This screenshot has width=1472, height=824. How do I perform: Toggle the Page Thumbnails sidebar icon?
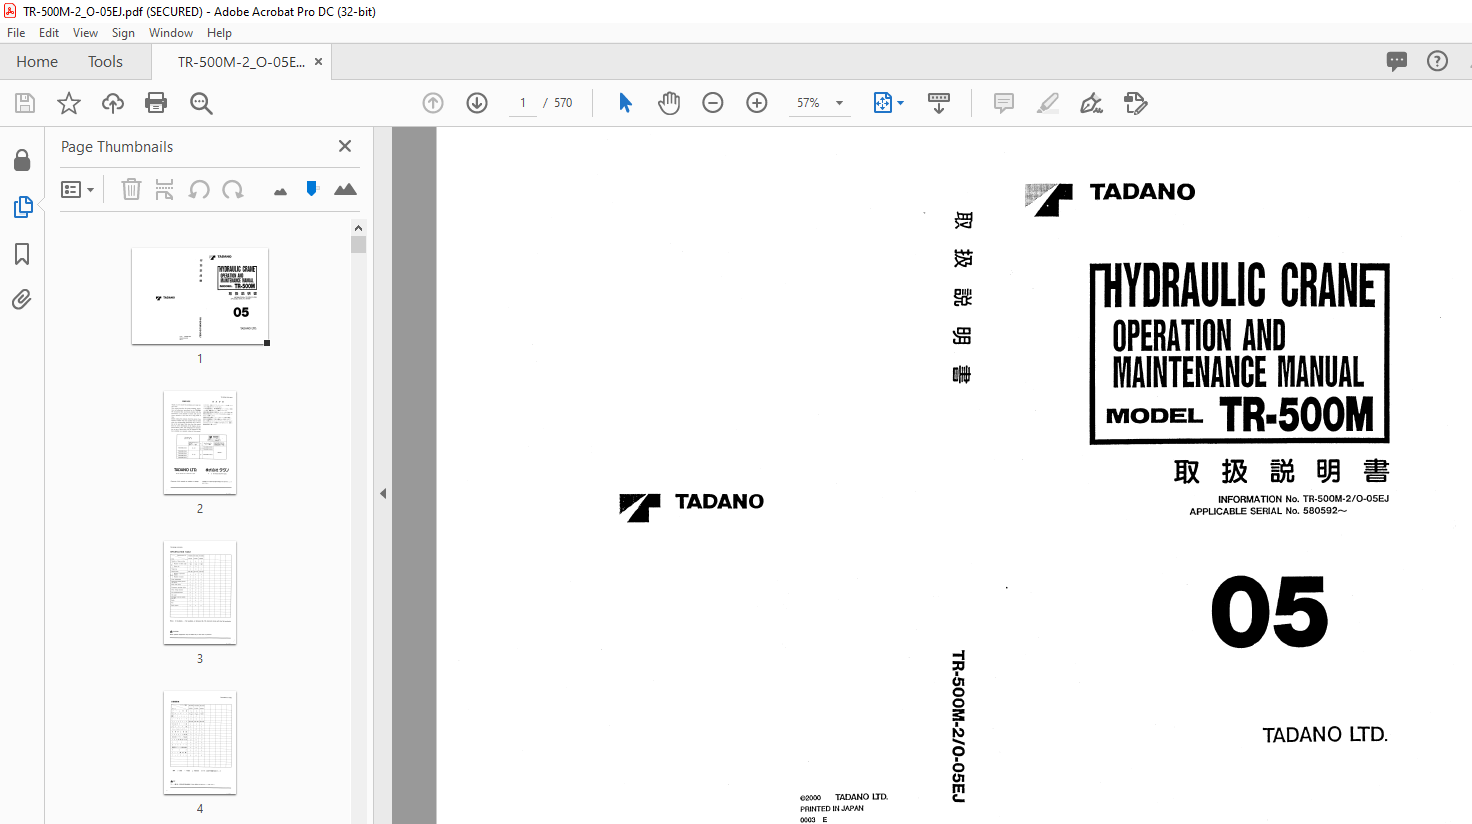pos(22,207)
